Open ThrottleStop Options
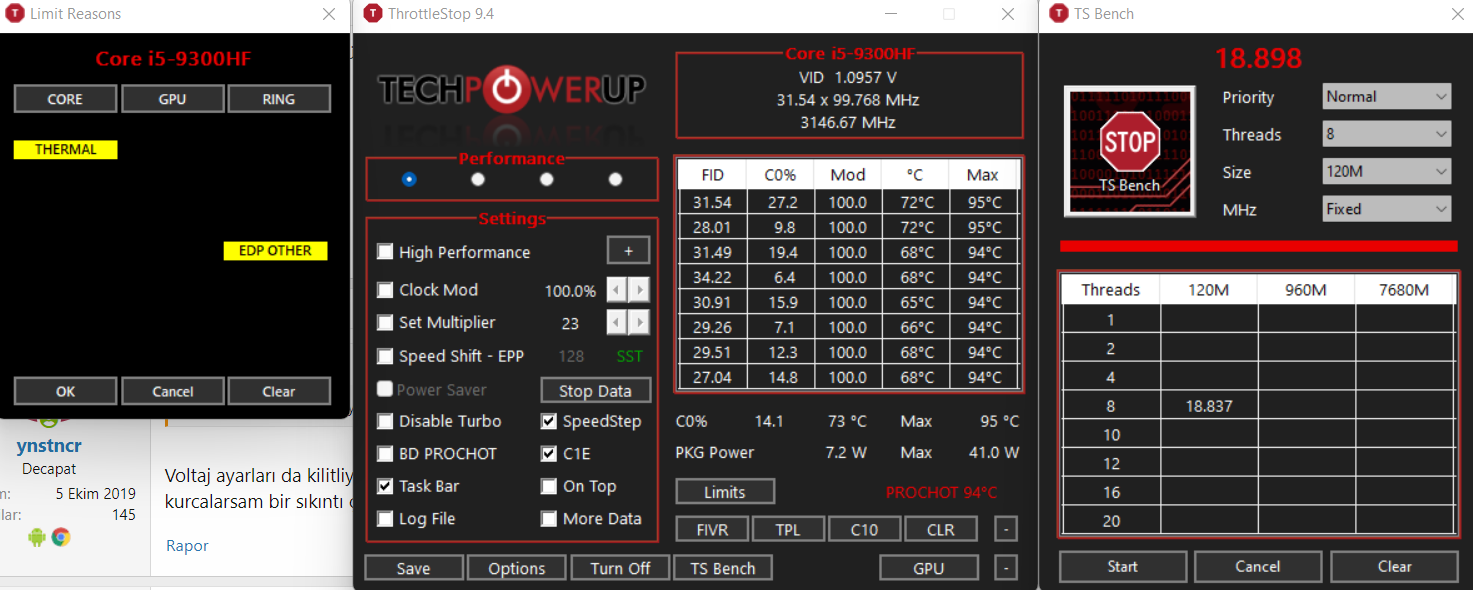1473x590 pixels. point(517,568)
